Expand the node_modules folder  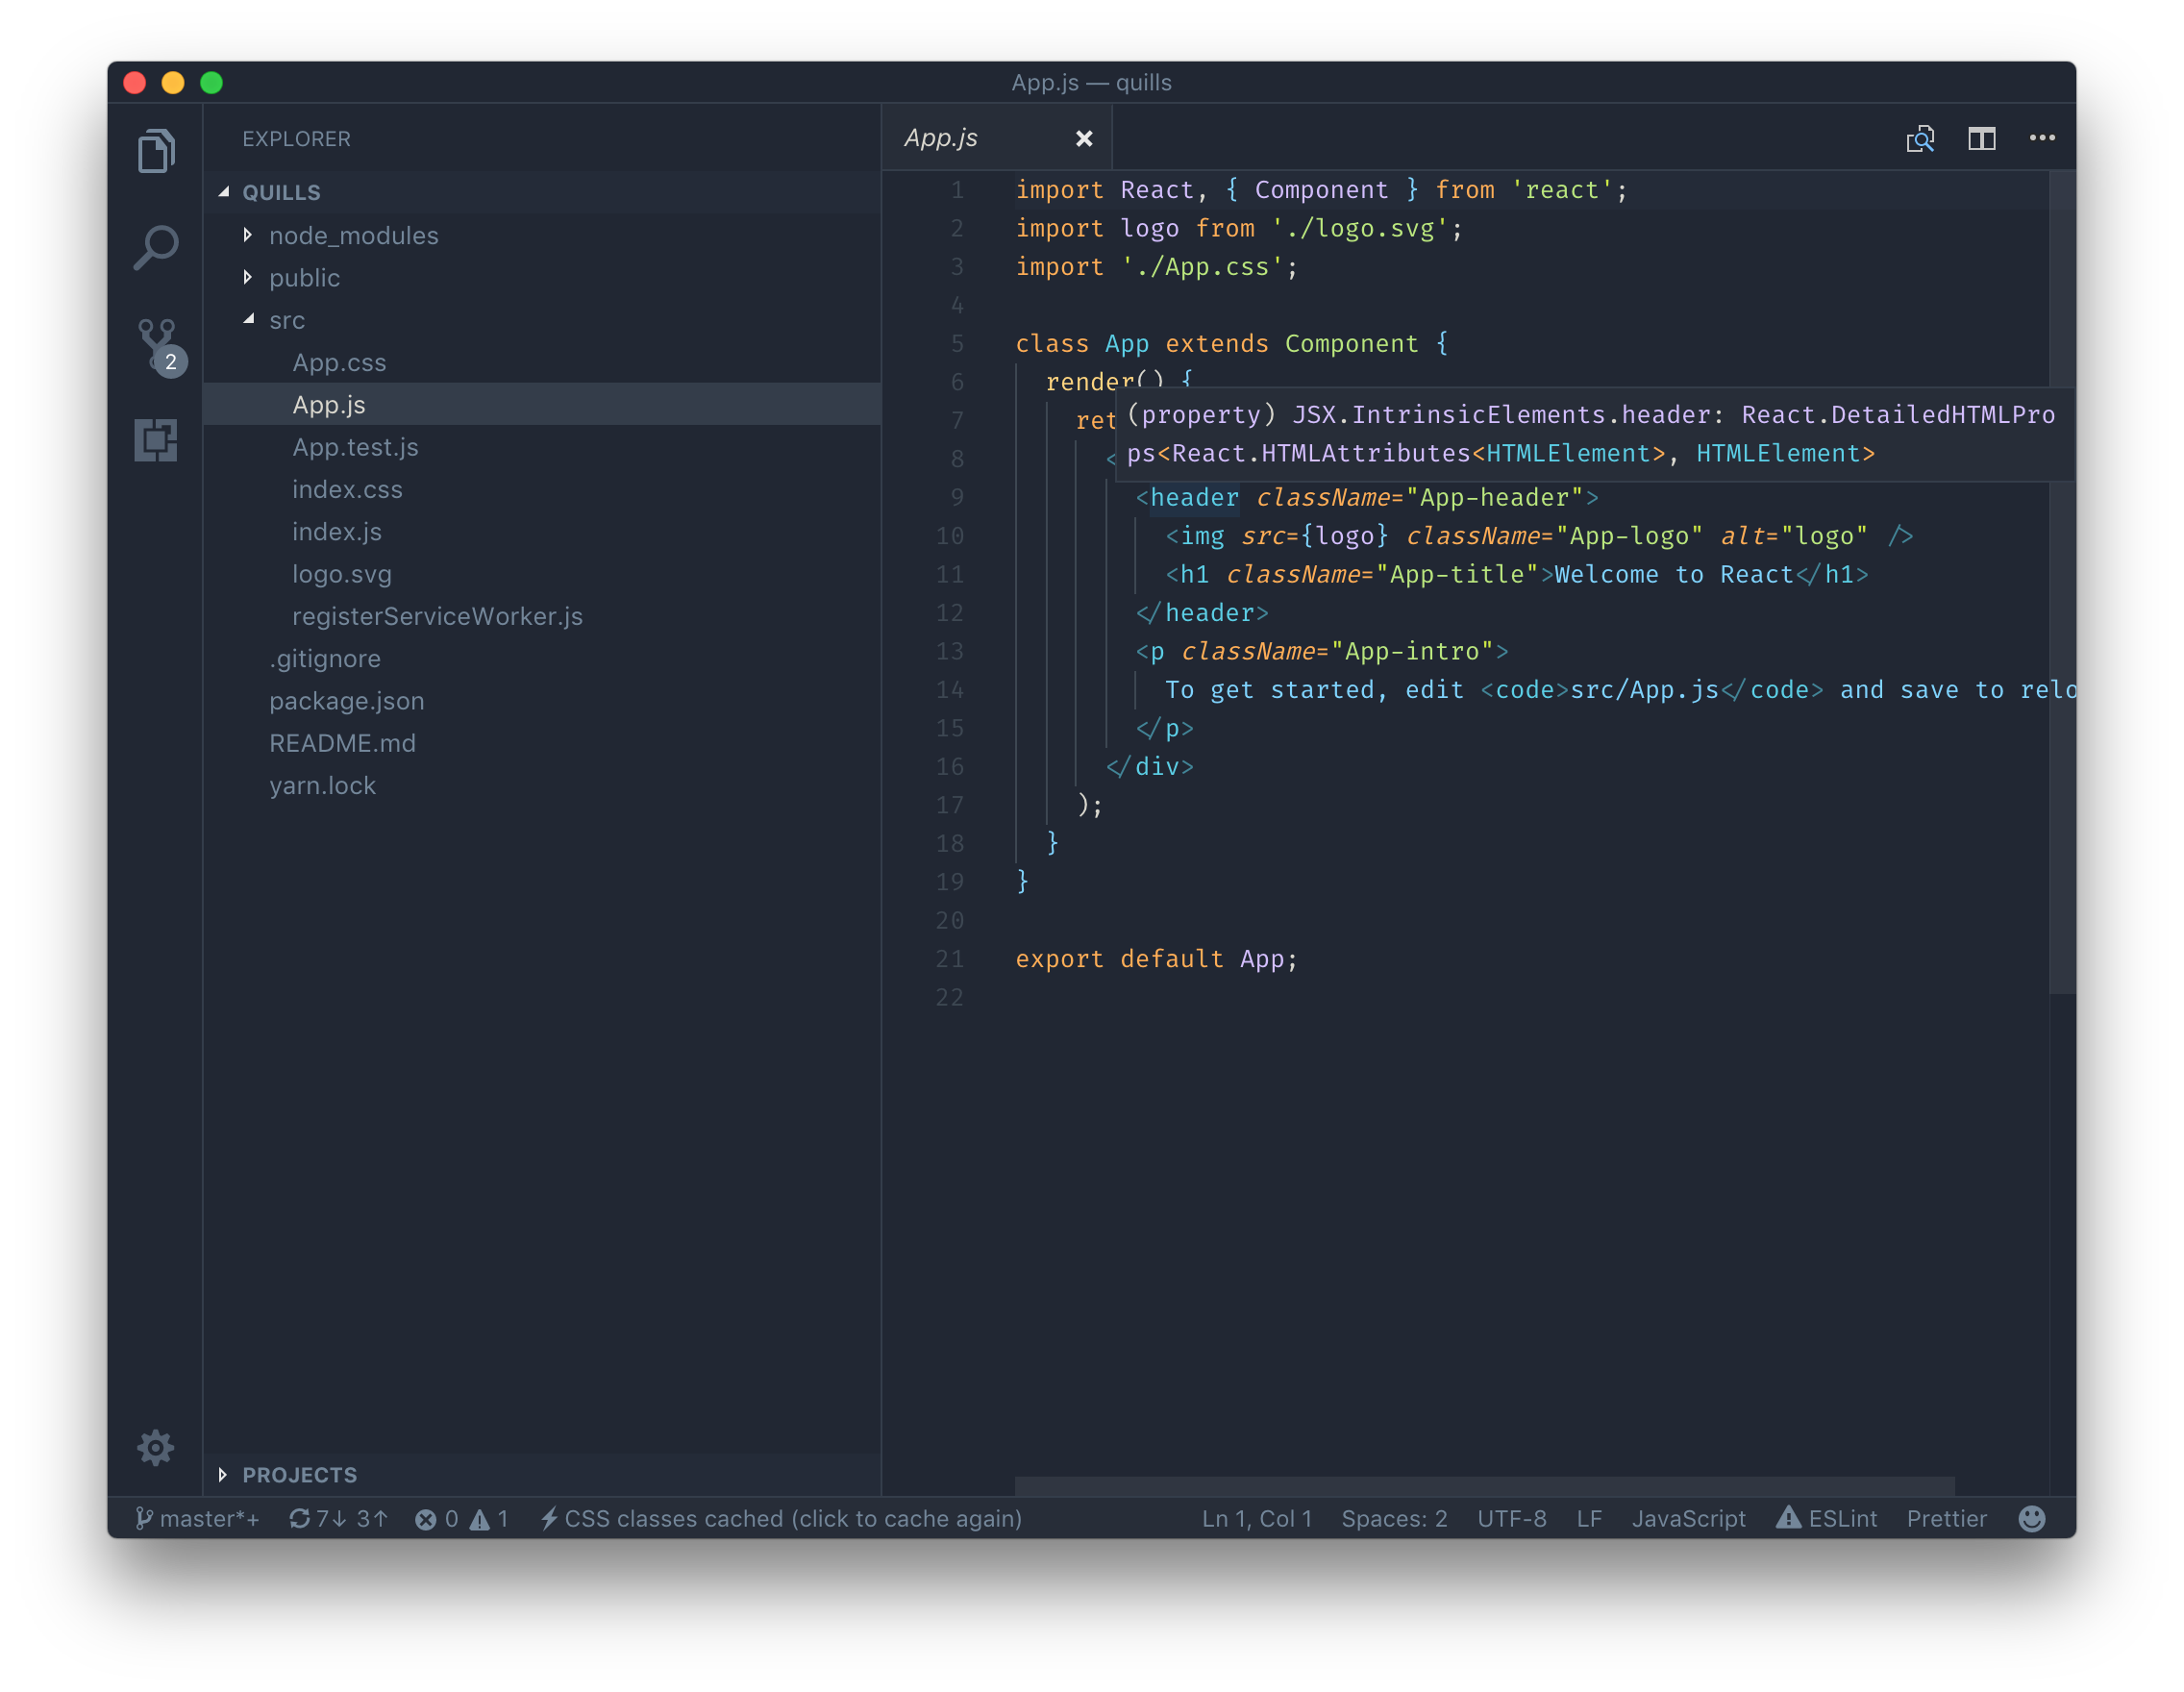[x=248, y=235]
